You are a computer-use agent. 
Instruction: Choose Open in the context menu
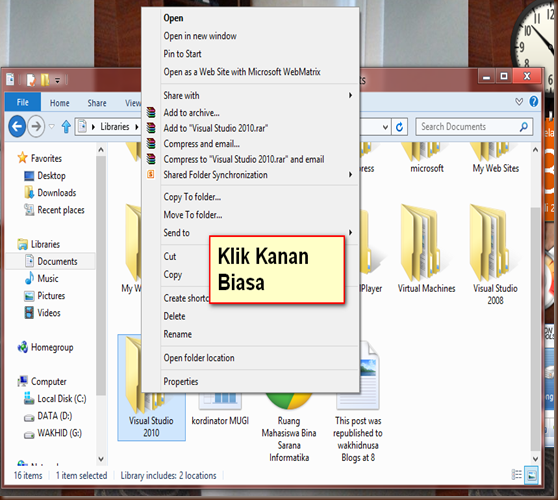[x=173, y=18]
